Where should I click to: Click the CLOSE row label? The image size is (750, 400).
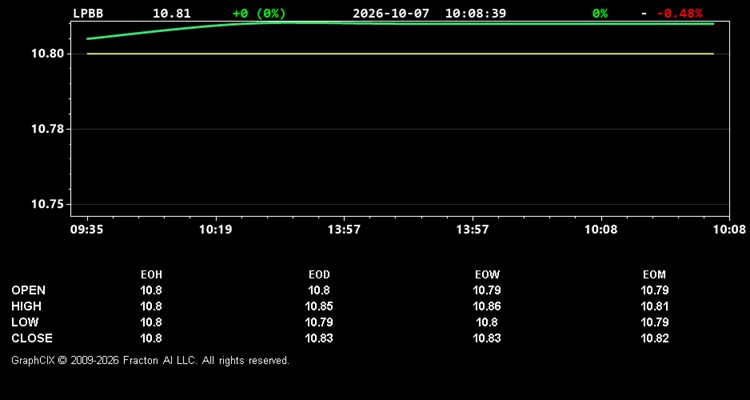click(32, 338)
